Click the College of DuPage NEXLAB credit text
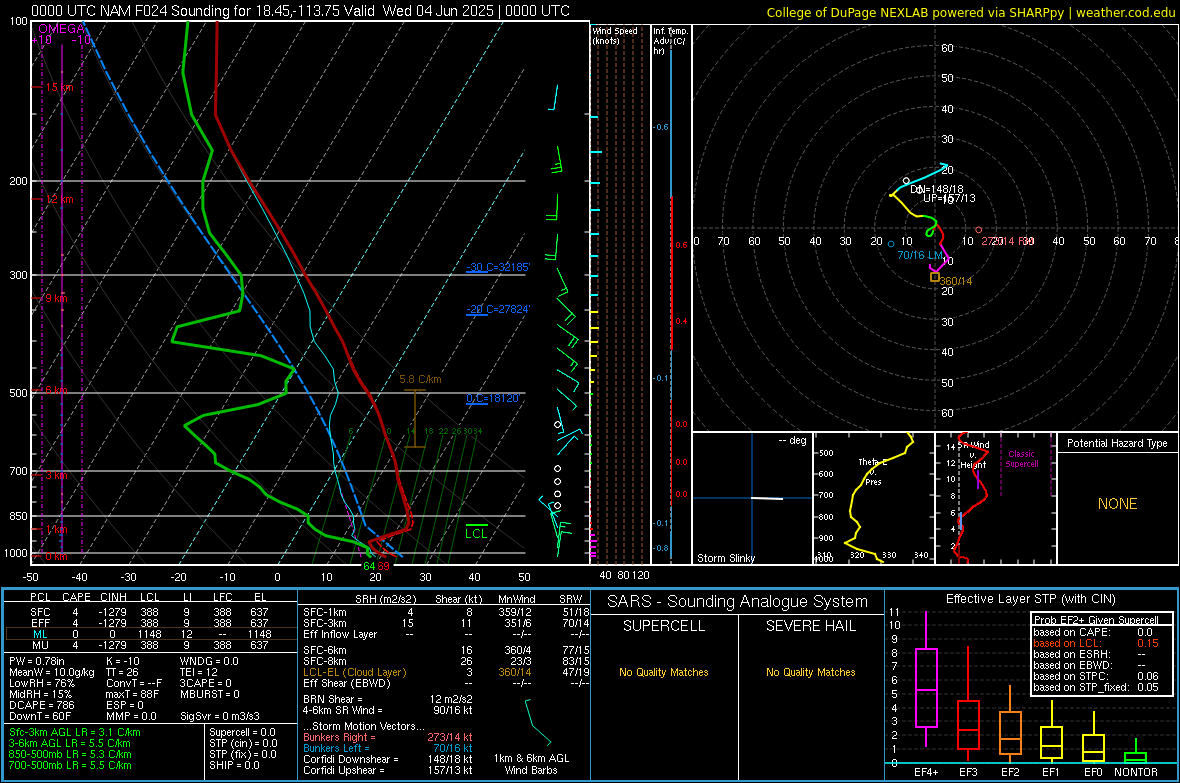This screenshot has height=783, width=1180. (970, 12)
